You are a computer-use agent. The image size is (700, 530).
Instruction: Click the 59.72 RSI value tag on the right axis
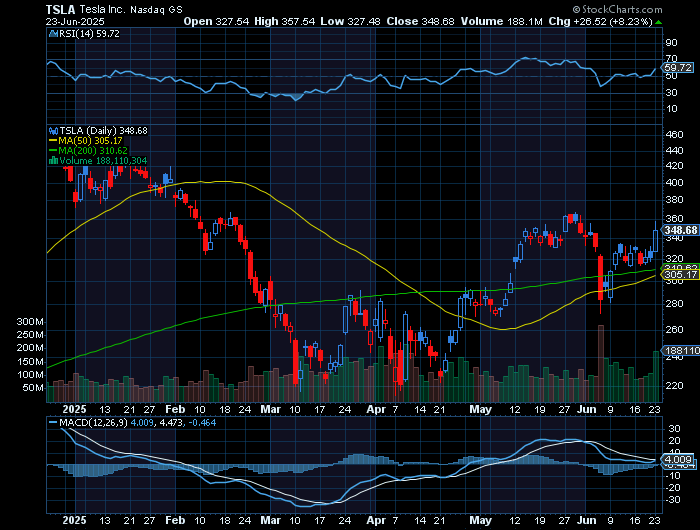[x=678, y=67]
